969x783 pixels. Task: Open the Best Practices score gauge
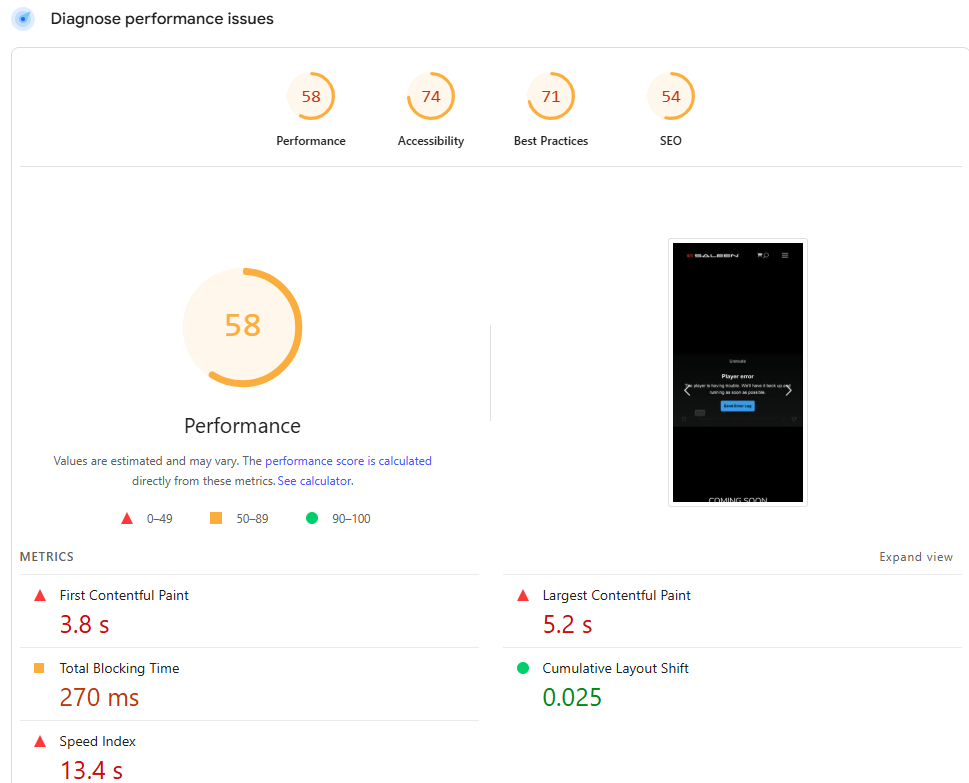pyautogui.click(x=551, y=97)
